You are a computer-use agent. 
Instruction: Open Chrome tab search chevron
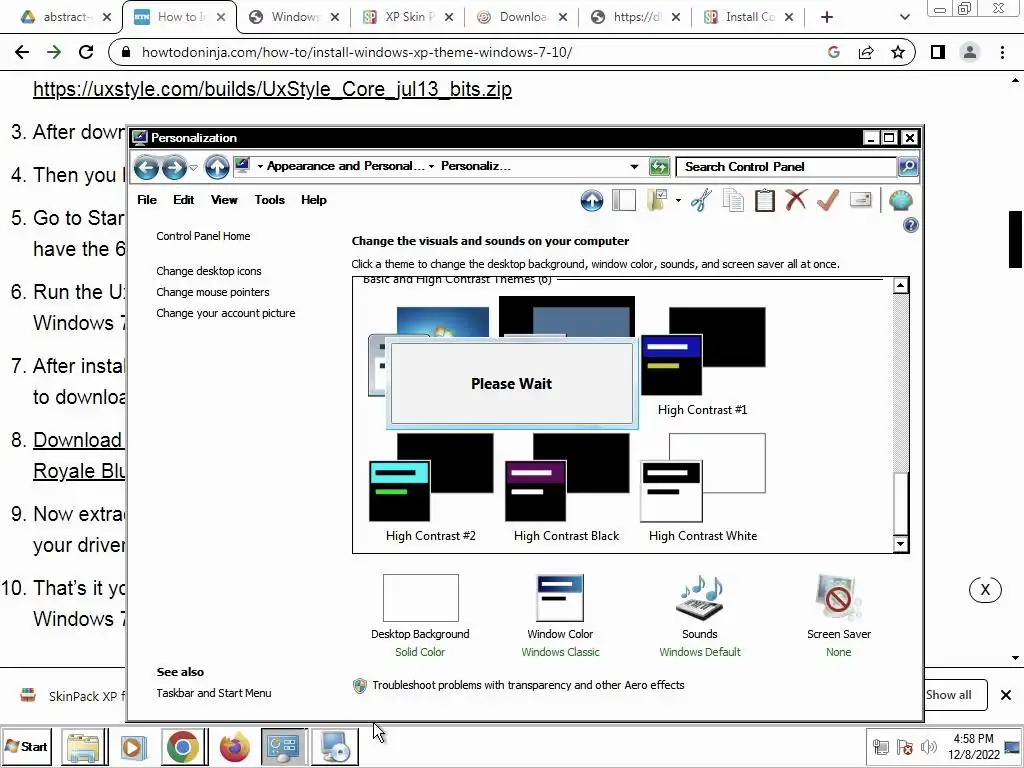tap(904, 17)
